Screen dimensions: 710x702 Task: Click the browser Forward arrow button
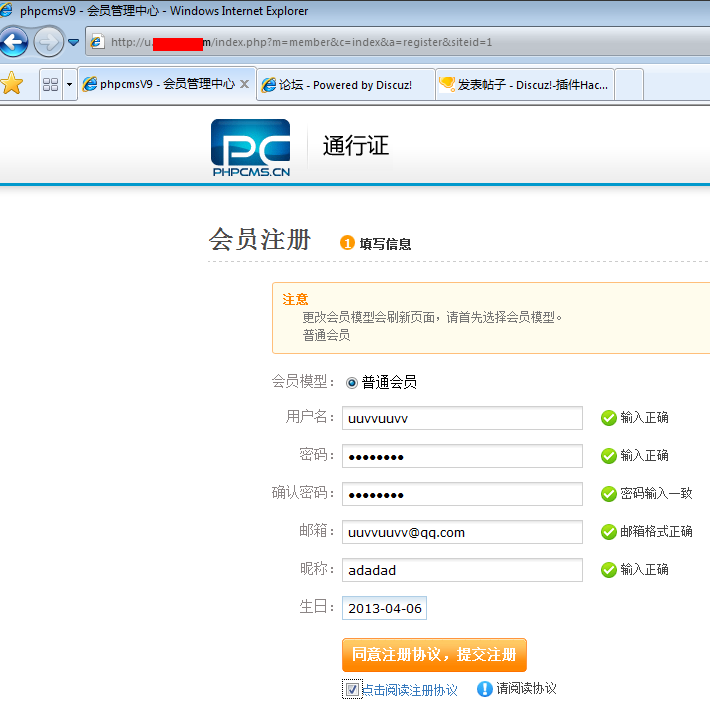pyautogui.click(x=48, y=42)
